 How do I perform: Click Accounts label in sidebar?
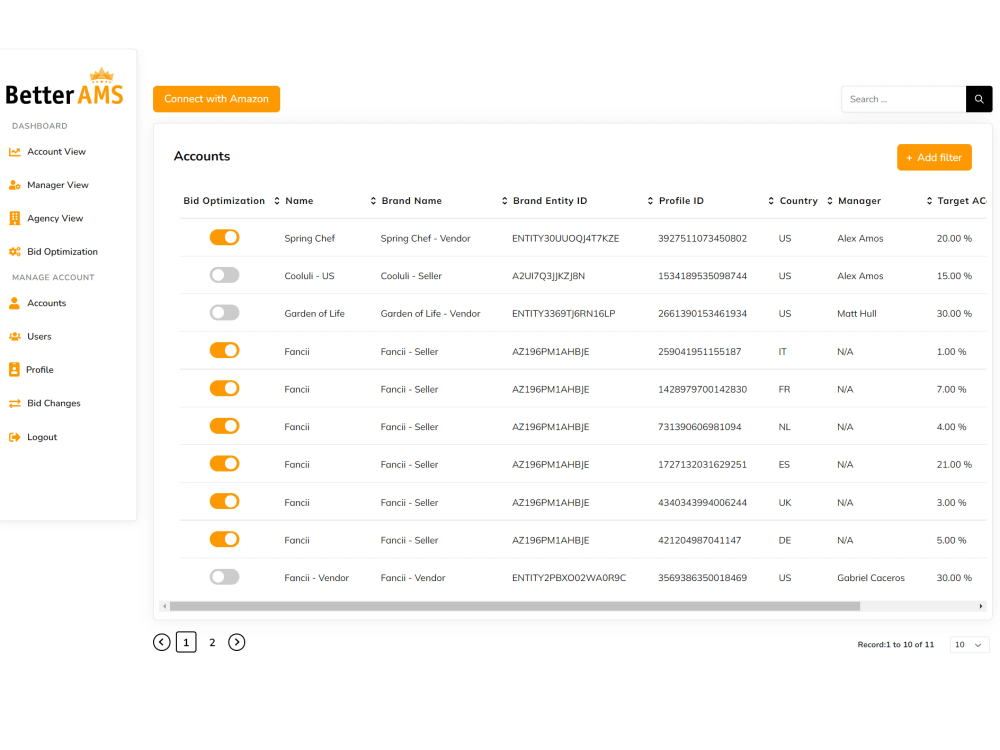pos(47,303)
